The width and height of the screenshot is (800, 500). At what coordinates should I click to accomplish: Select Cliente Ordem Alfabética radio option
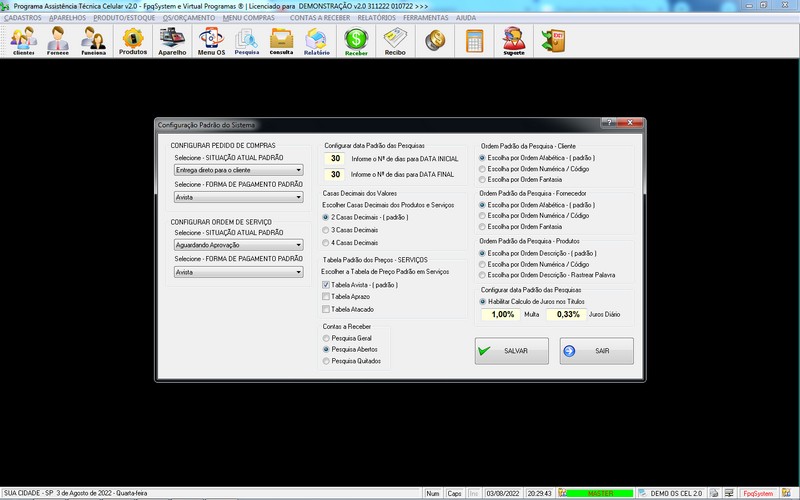tap(482, 158)
